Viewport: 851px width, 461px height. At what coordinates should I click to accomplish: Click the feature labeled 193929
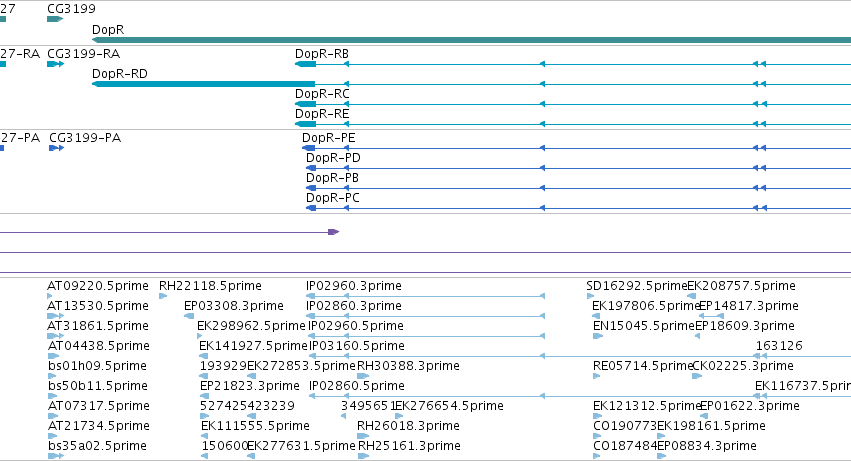(x=223, y=366)
